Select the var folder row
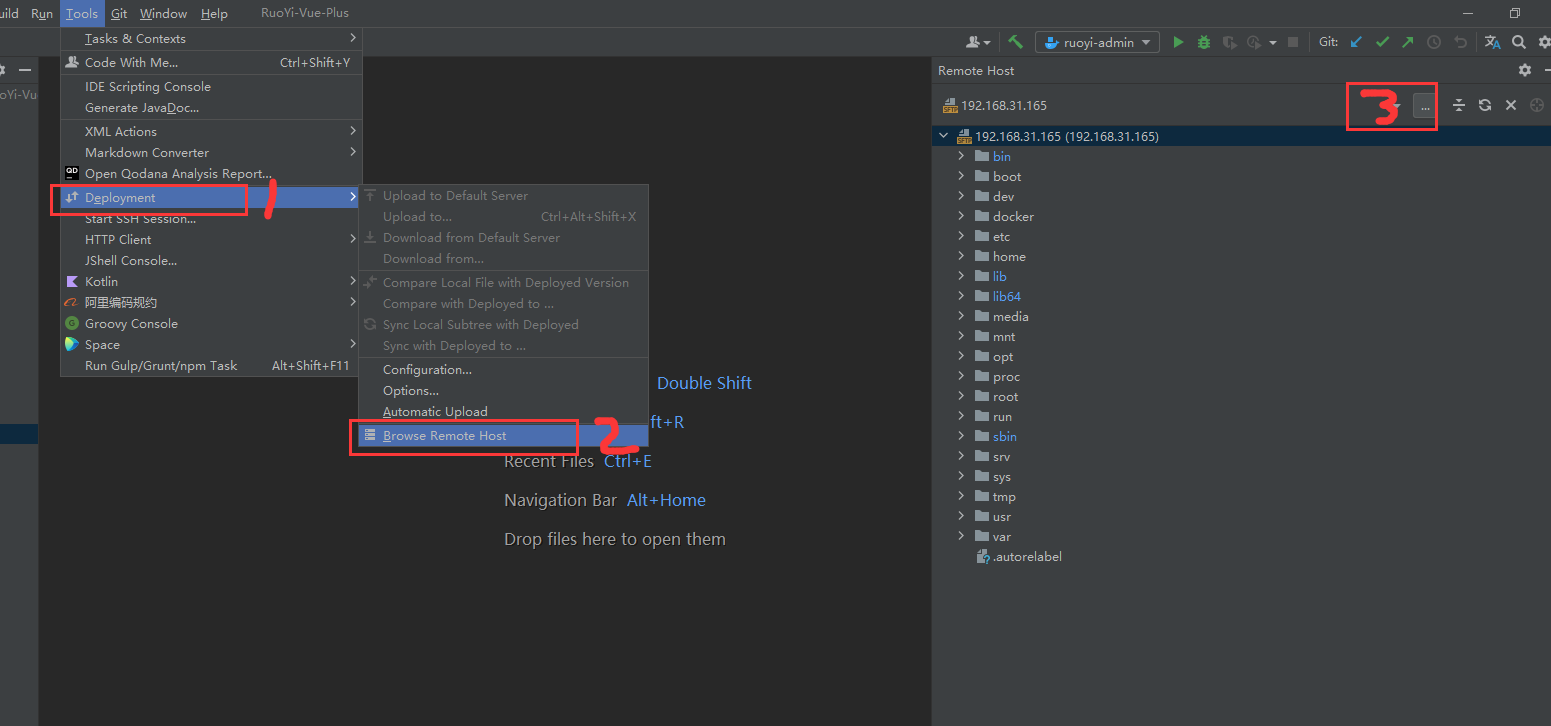 point(1241,536)
